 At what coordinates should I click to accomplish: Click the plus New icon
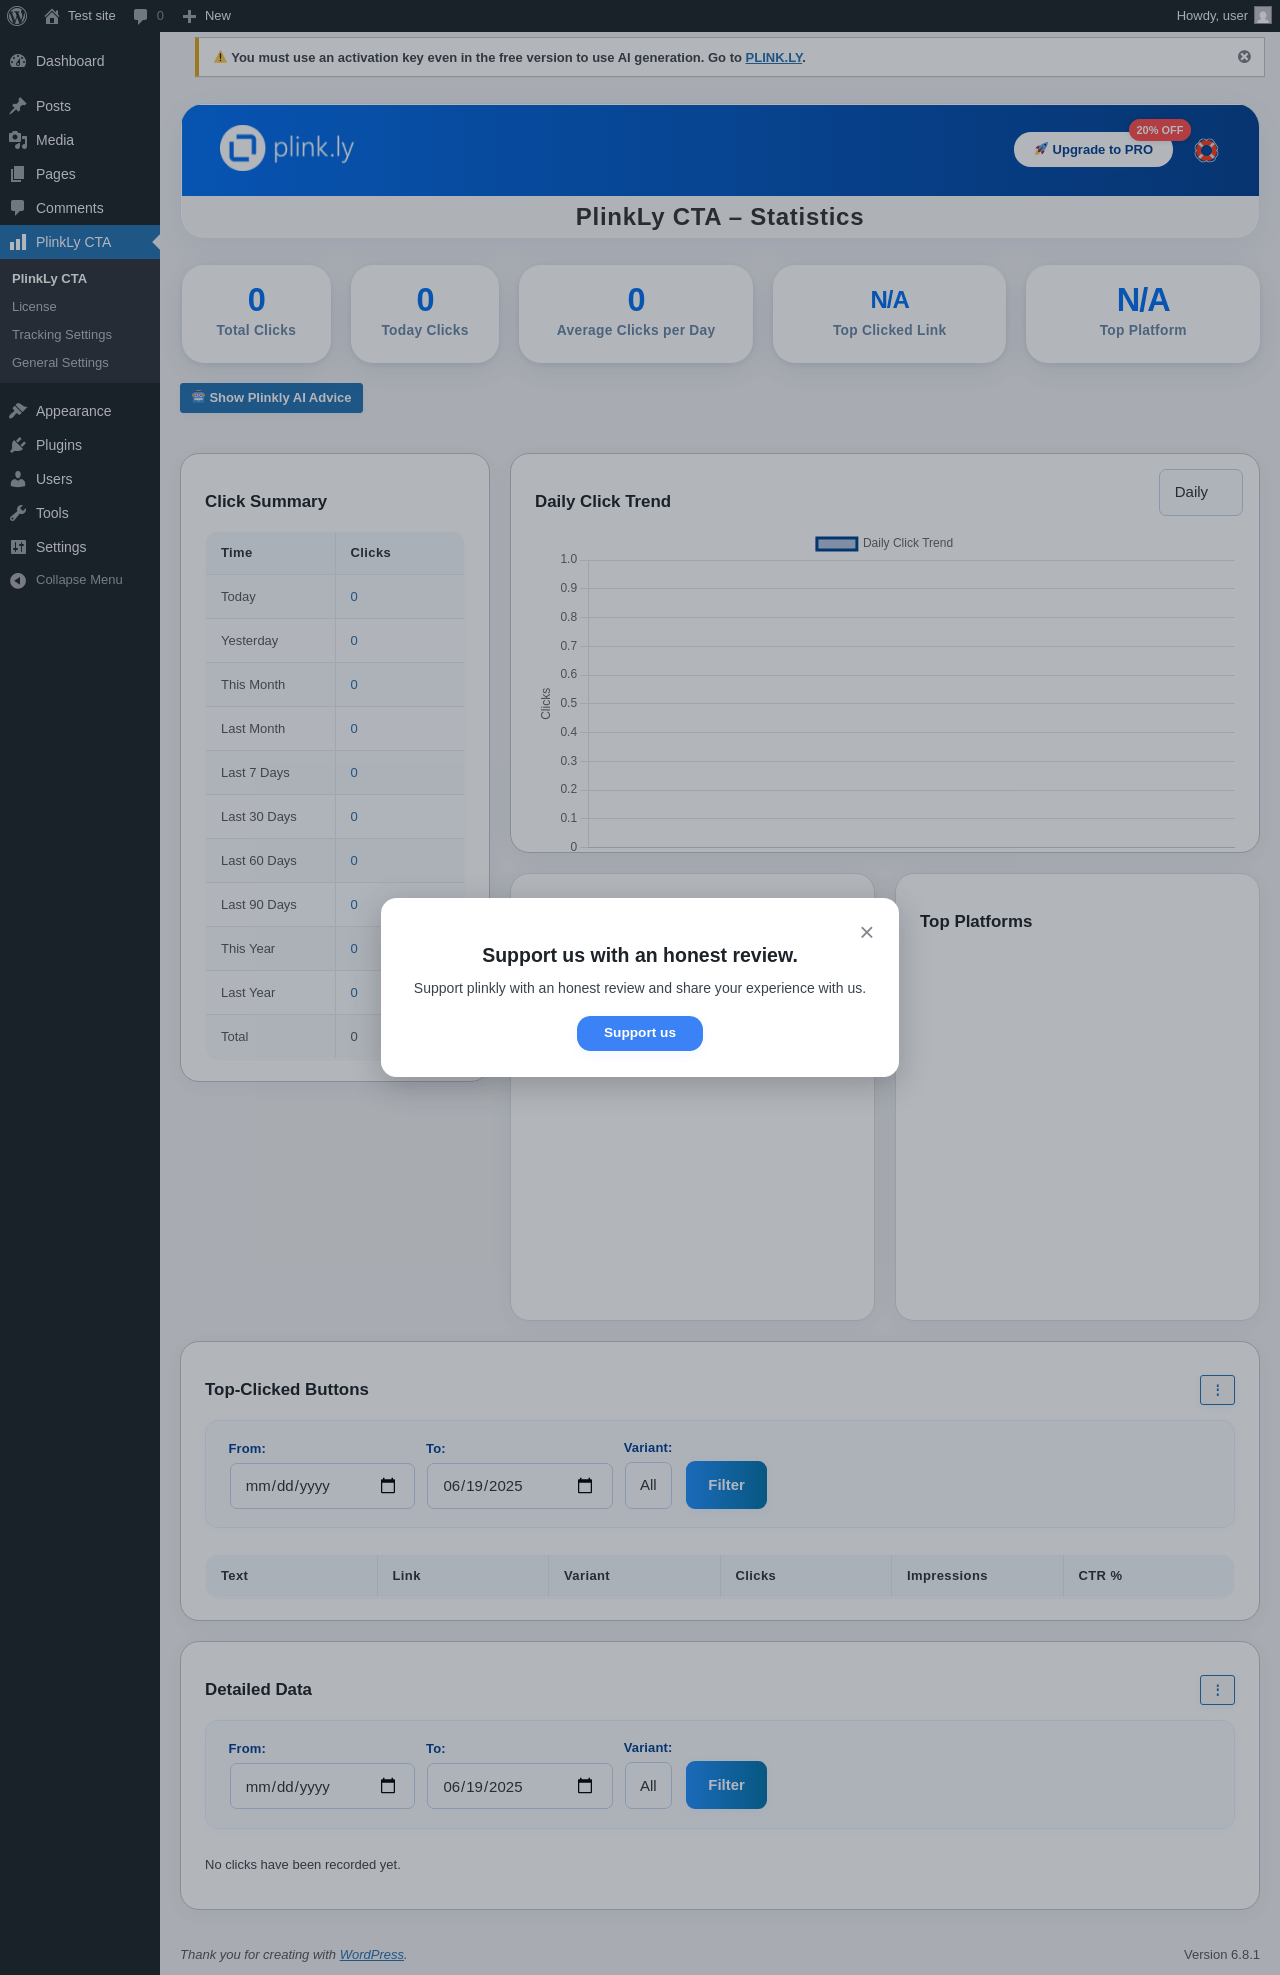189,16
